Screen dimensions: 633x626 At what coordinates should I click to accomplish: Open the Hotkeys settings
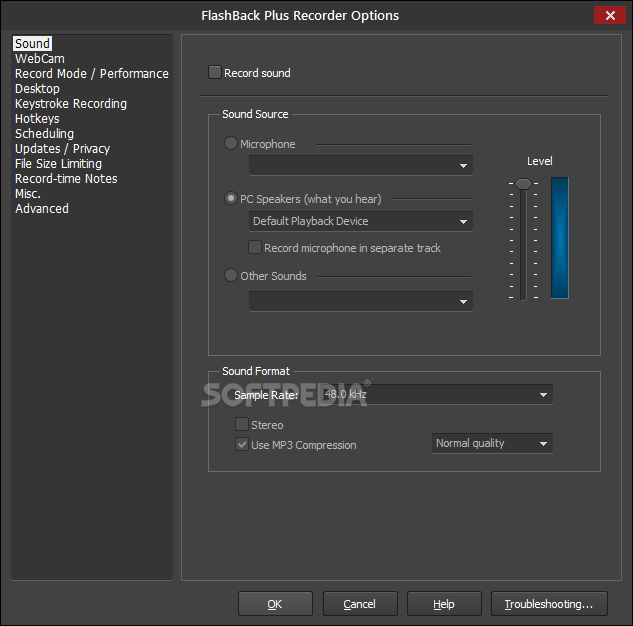click(37, 119)
